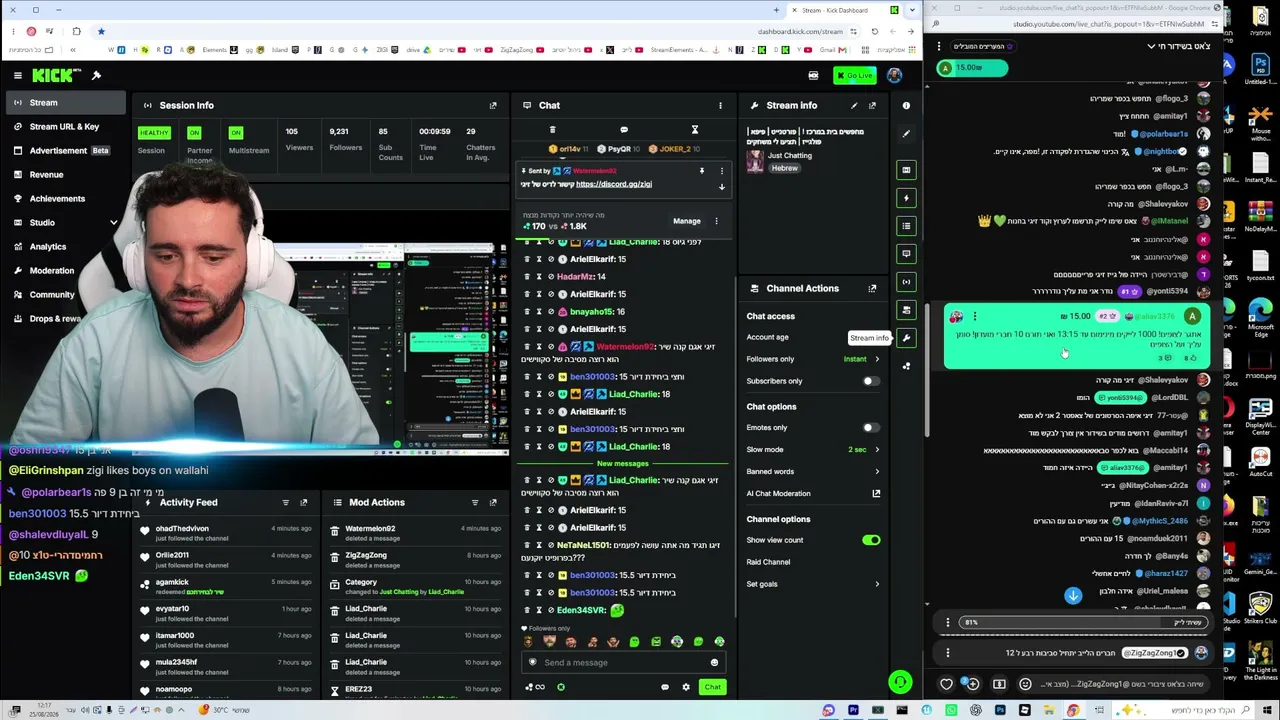Open the emoji picker in the message box
1280x720 pixels.
714,662
